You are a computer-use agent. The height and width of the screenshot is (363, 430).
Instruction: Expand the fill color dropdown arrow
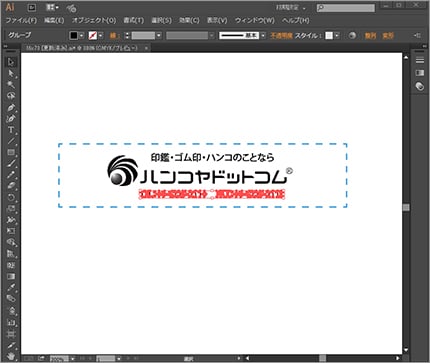coord(82,35)
